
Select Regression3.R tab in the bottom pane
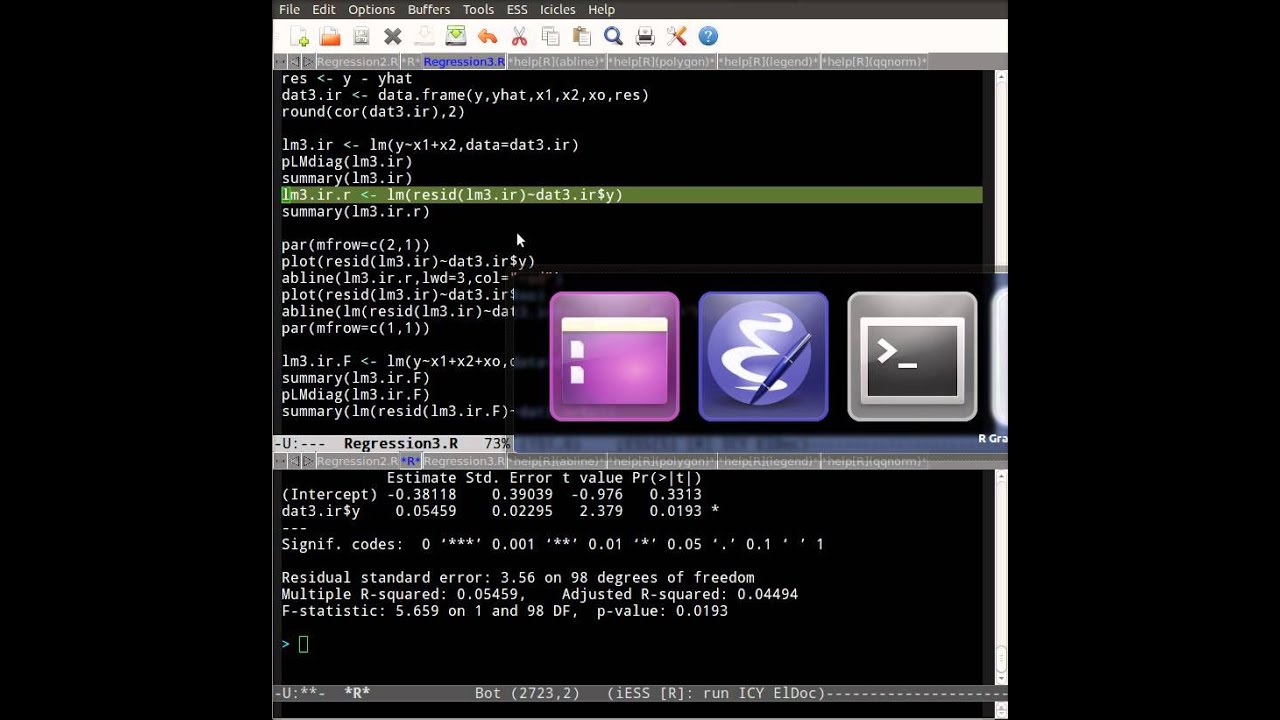click(464, 462)
